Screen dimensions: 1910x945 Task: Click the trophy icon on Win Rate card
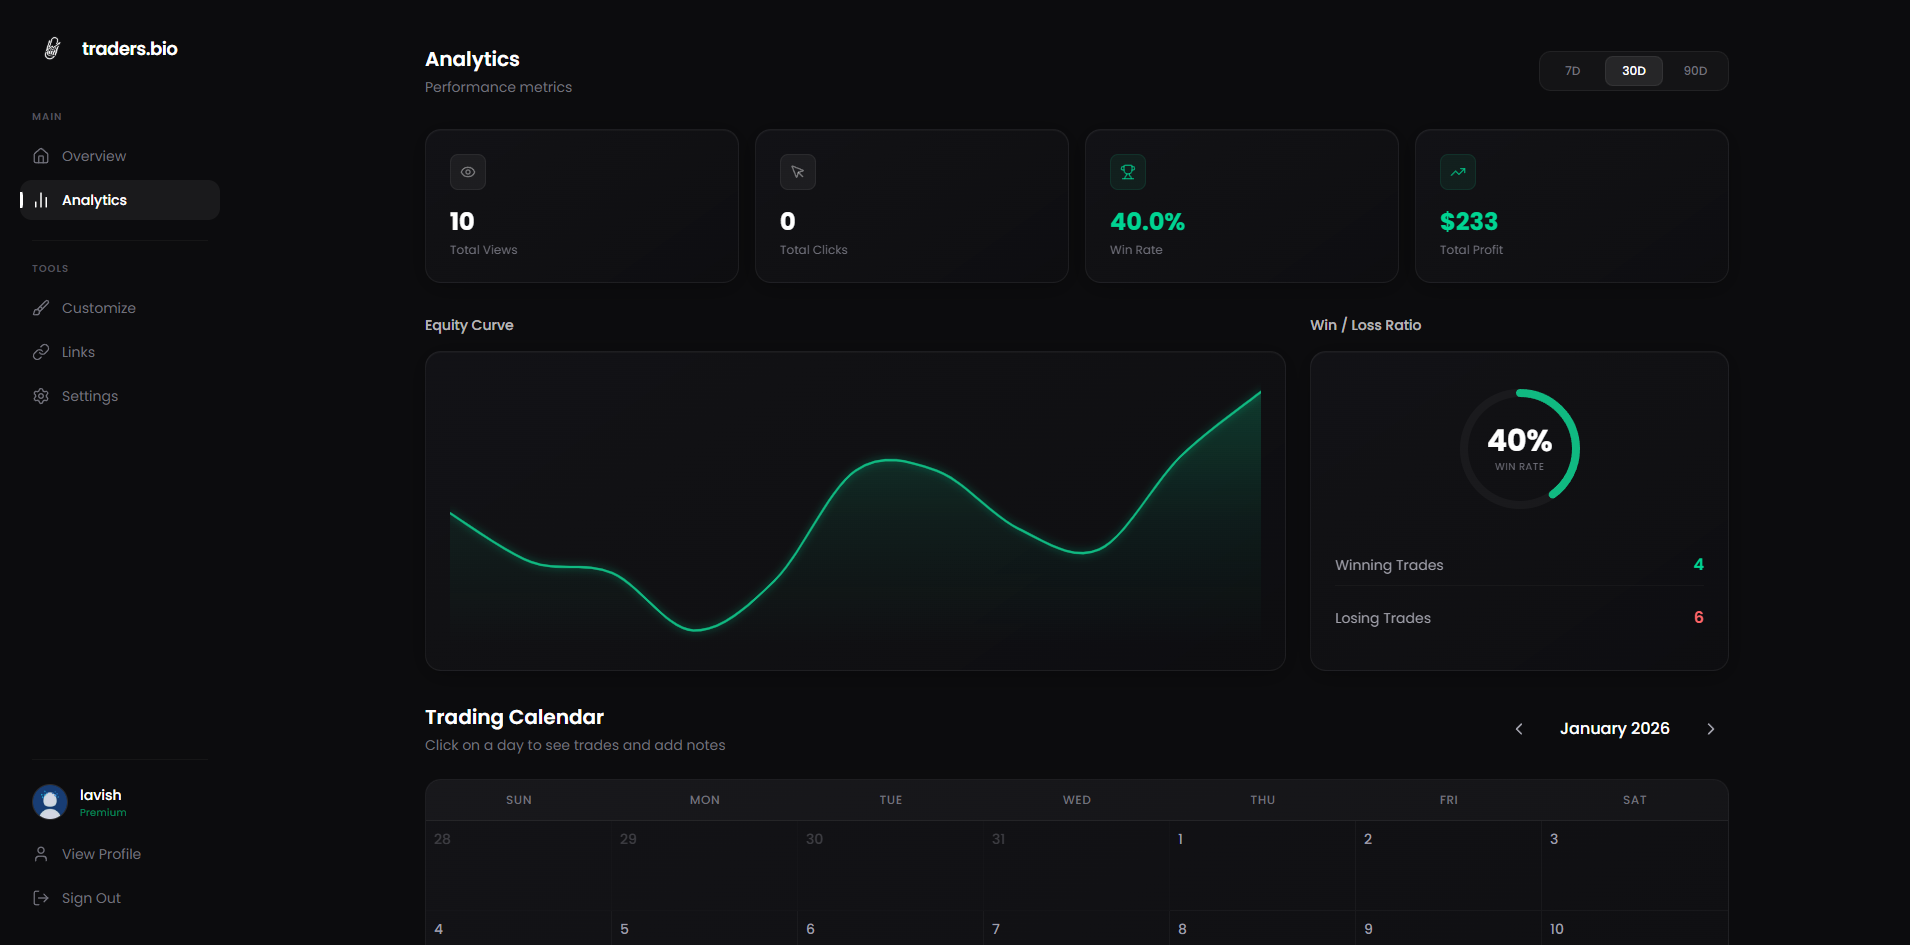(x=1127, y=172)
